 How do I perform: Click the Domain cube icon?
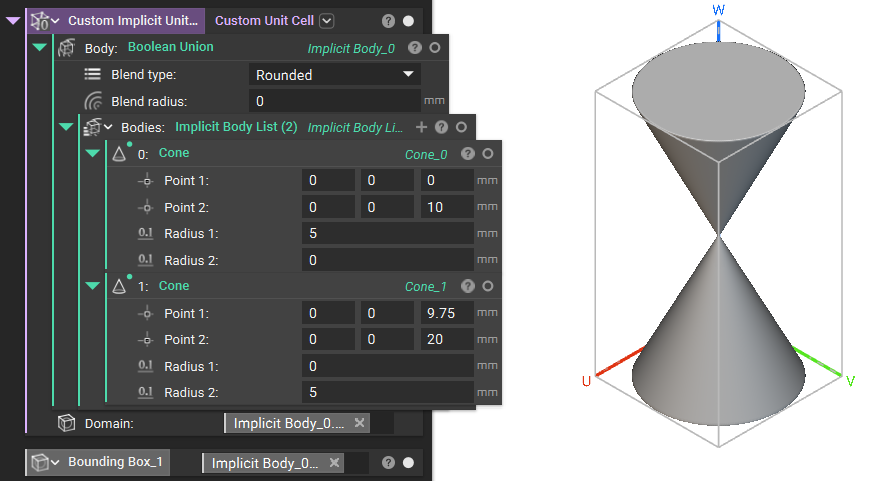pos(66,423)
